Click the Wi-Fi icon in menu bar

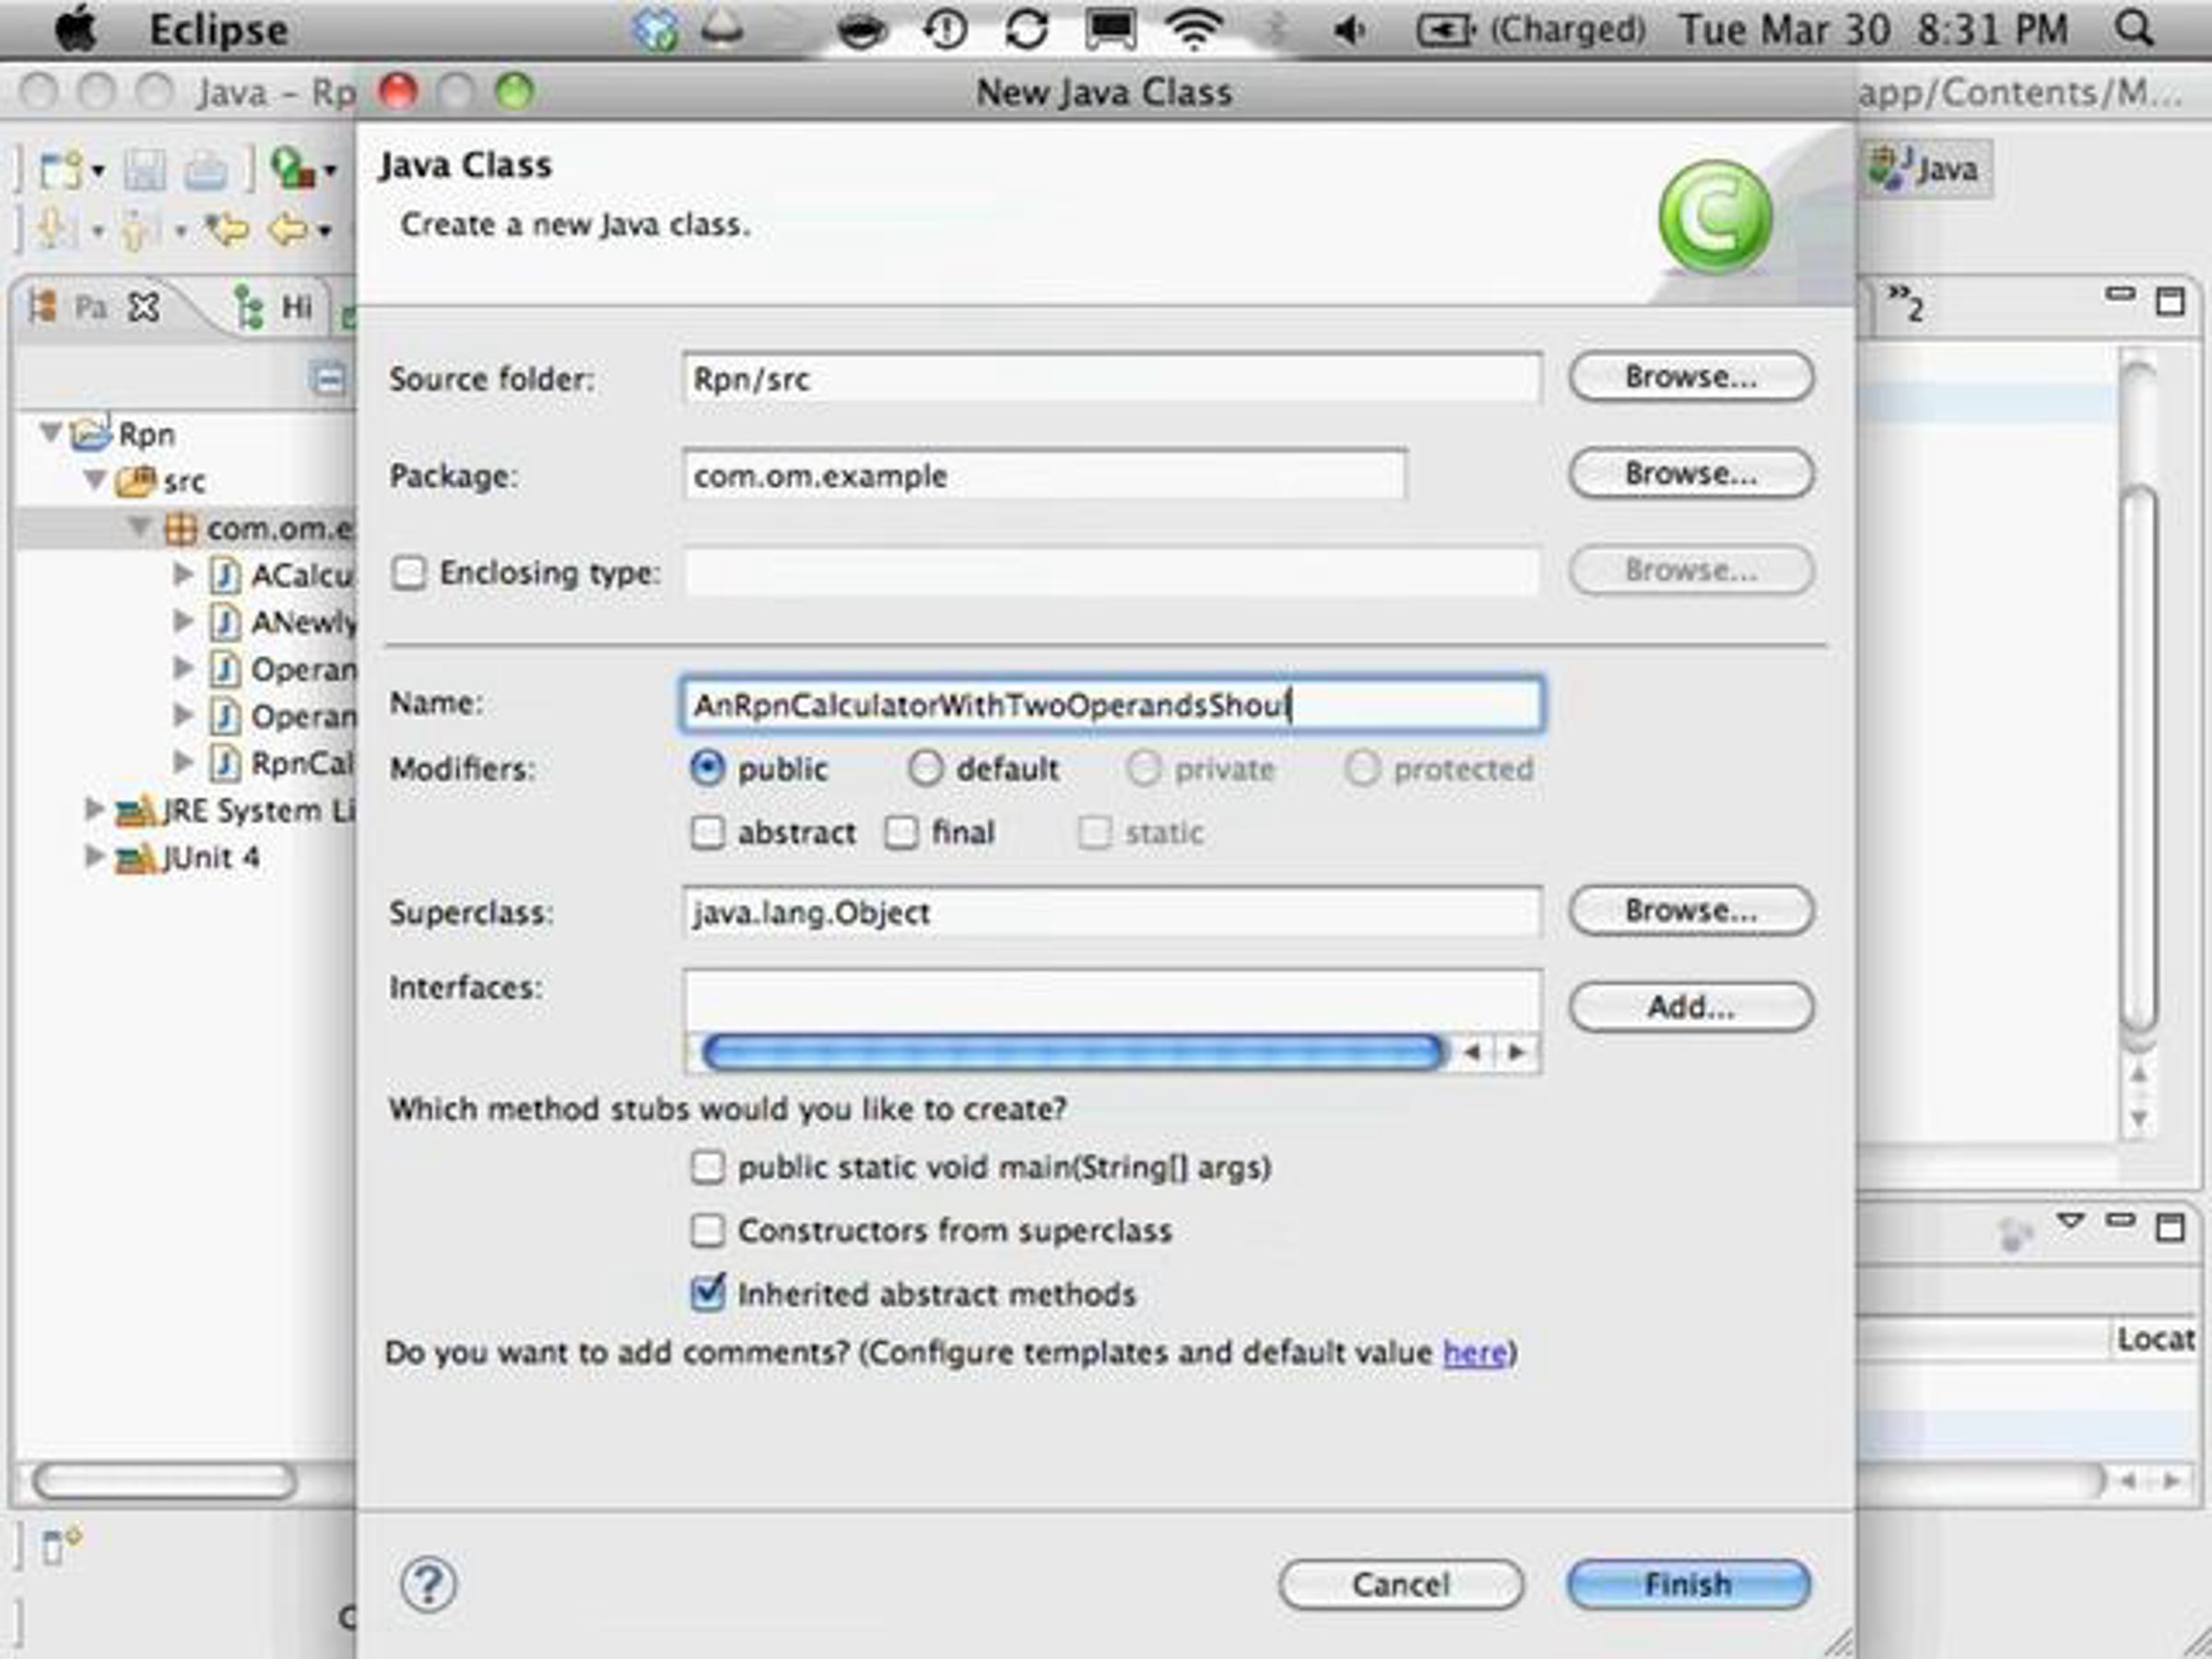[x=1194, y=29]
